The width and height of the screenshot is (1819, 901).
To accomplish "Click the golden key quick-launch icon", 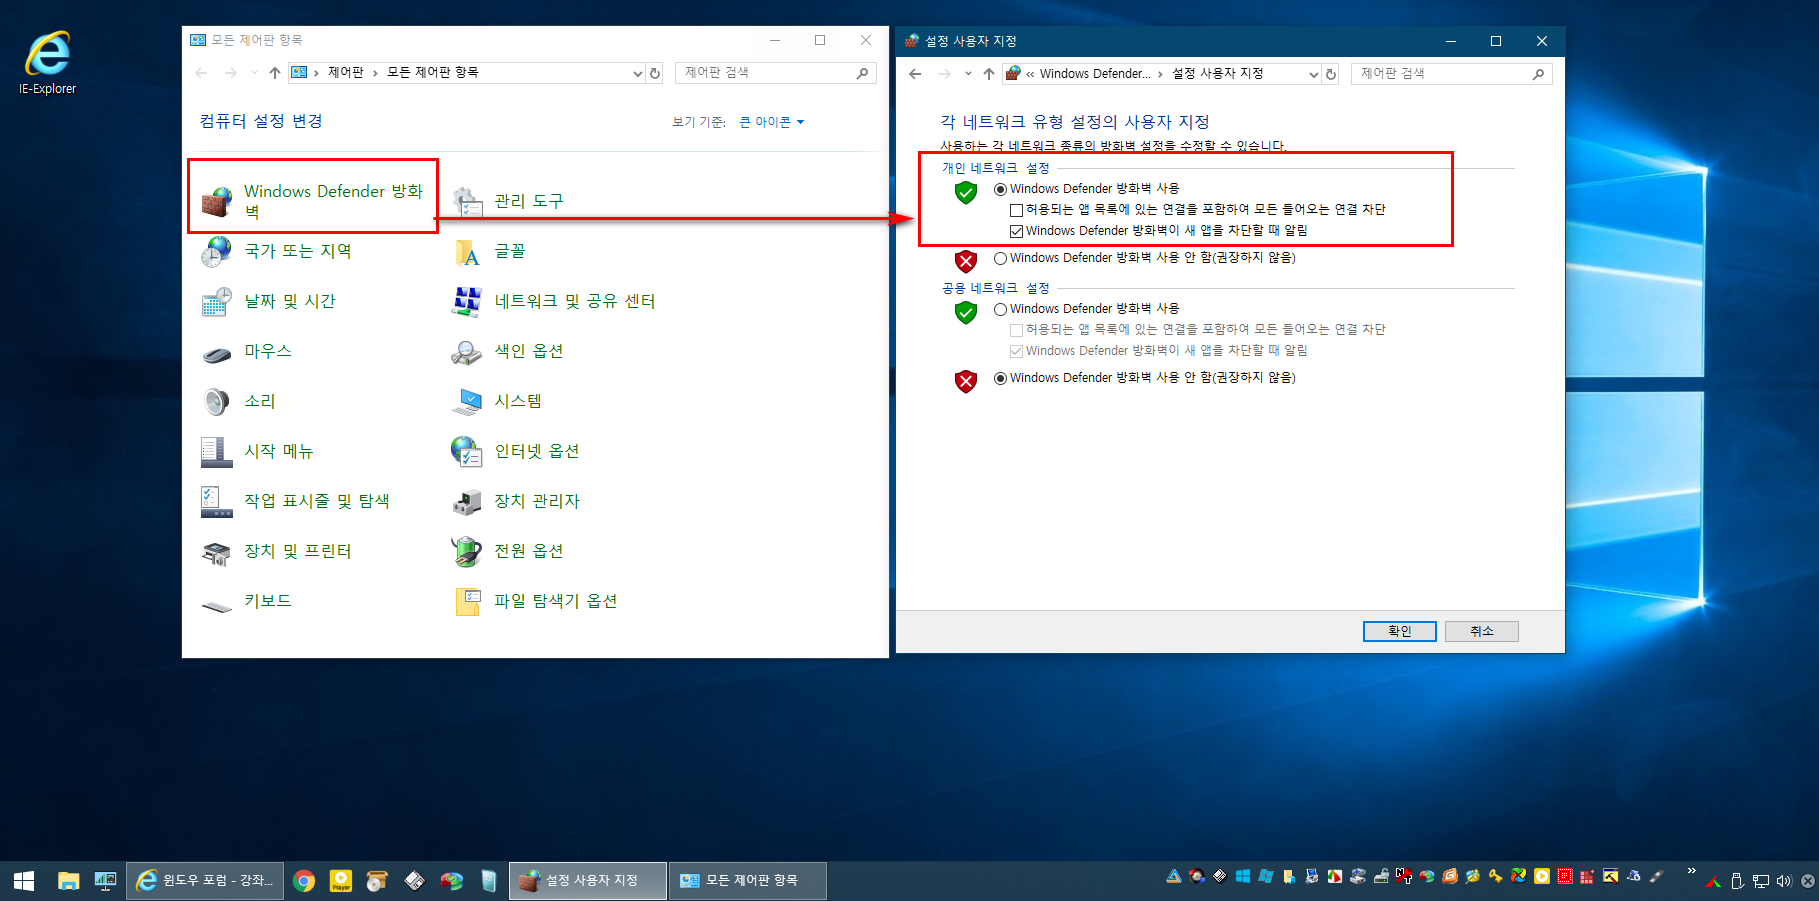I will [1495, 876].
